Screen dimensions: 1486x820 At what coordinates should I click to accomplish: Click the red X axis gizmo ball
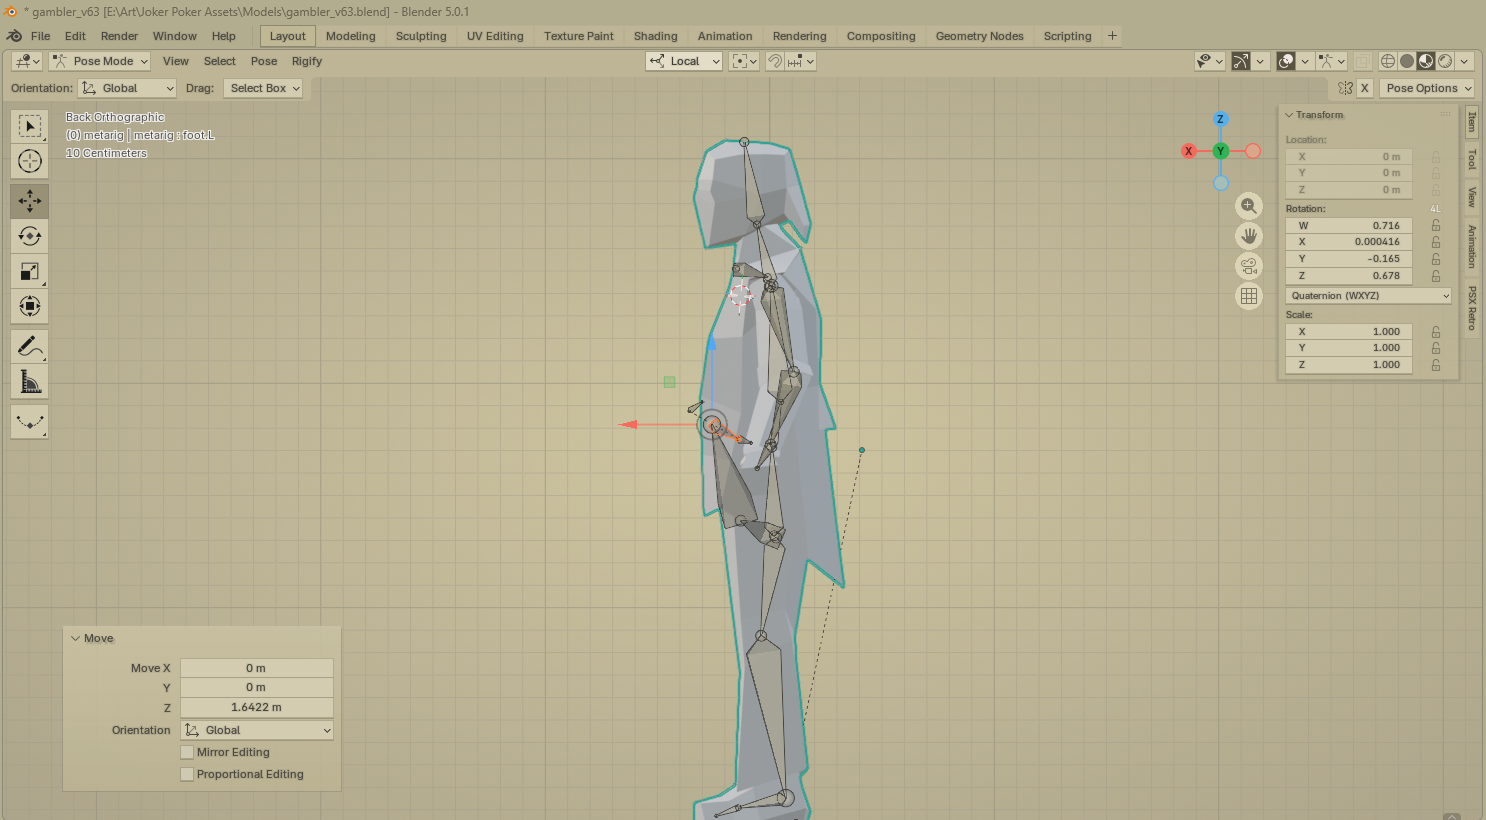(1189, 151)
